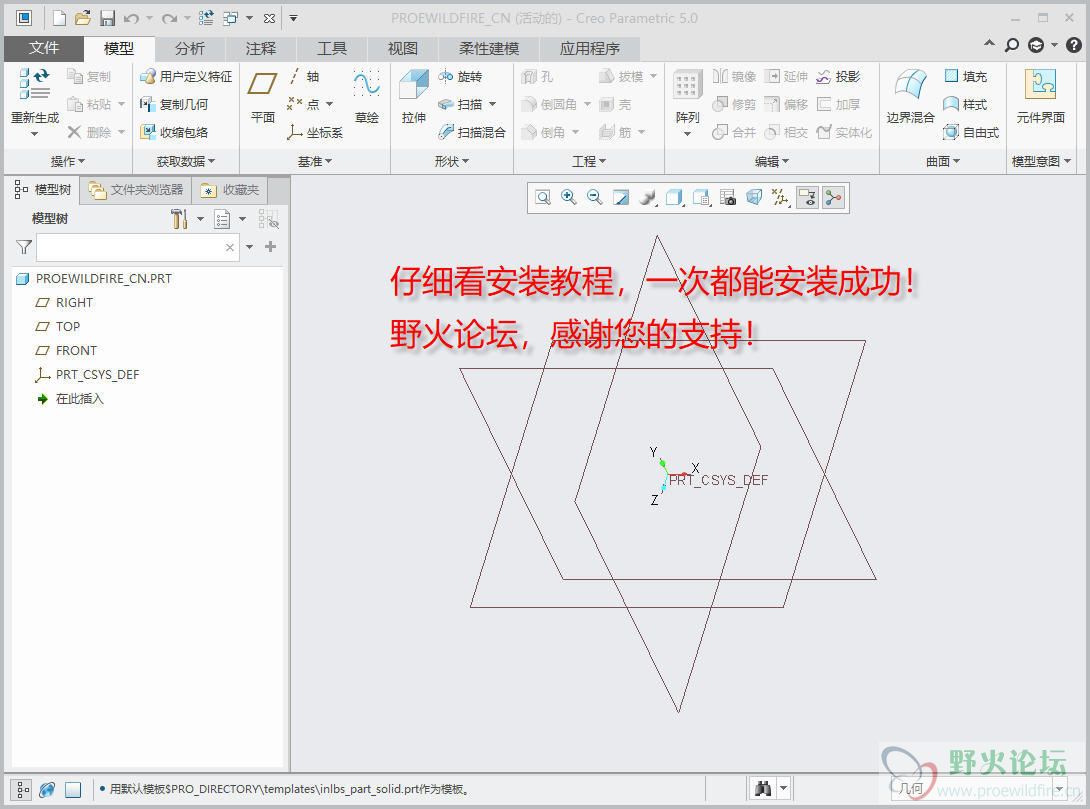Click the plus button beside tree search
Viewport: 1090px width, 809px height.
tap(270, 247)
